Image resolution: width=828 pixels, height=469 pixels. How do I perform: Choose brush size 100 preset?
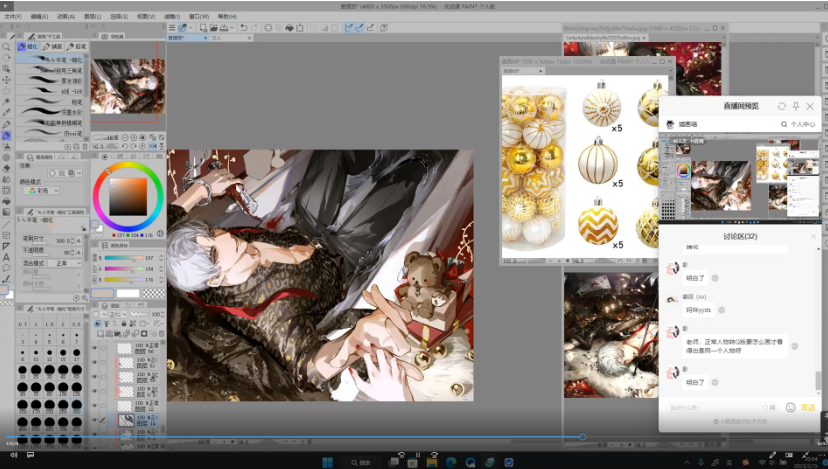[x=63, y=389]
